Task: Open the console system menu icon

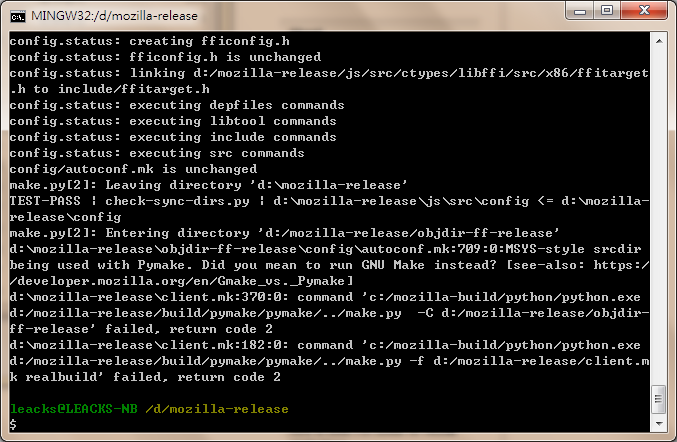Action: pos(18,16)
